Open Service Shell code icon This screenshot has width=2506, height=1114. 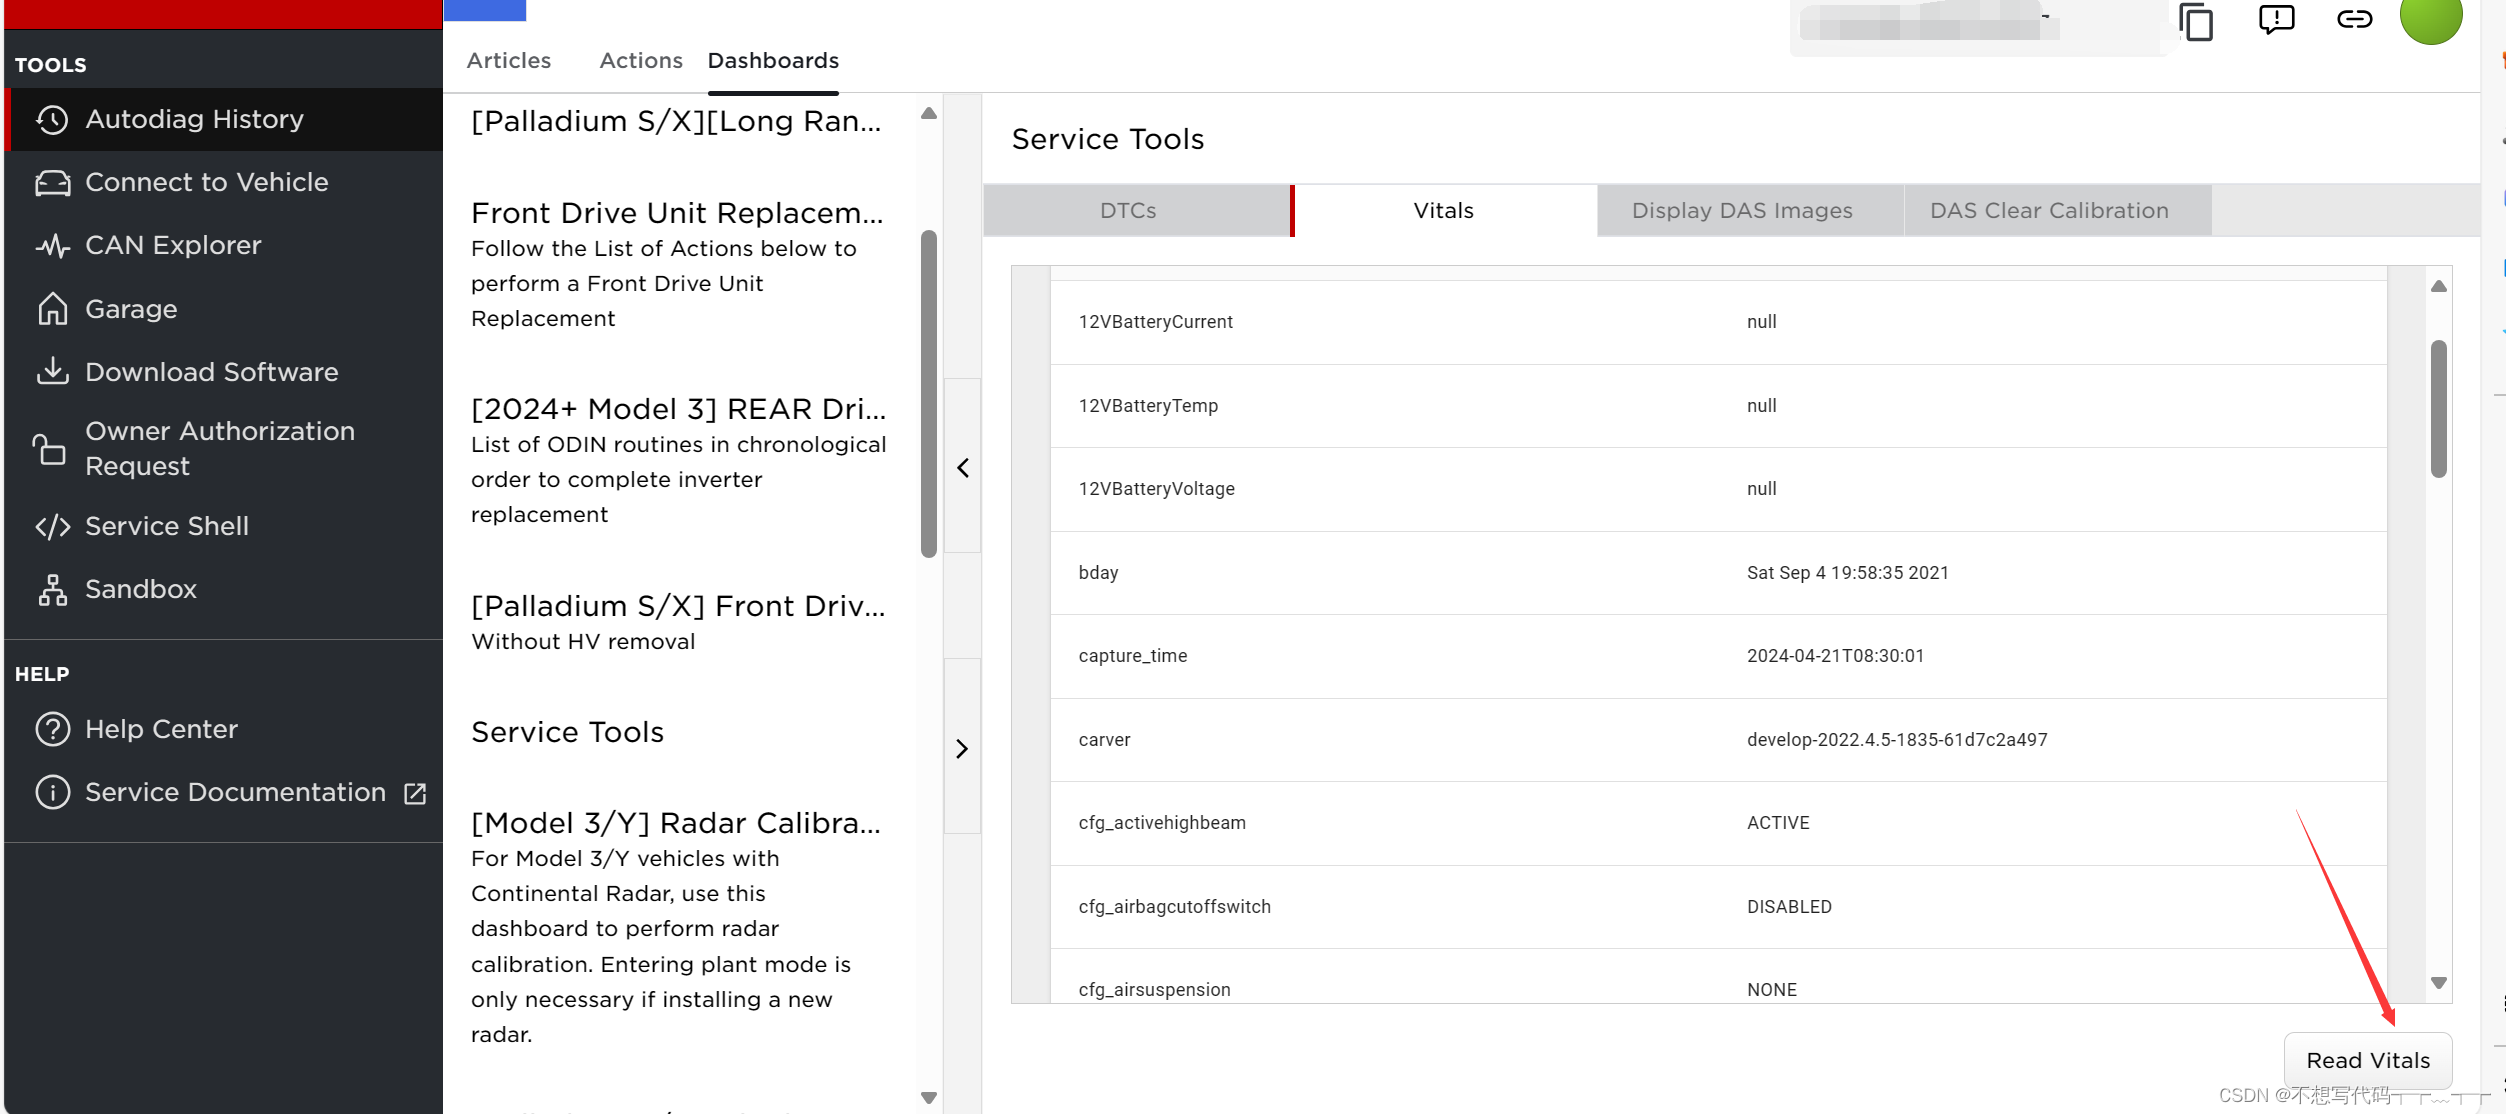(52, 526)
